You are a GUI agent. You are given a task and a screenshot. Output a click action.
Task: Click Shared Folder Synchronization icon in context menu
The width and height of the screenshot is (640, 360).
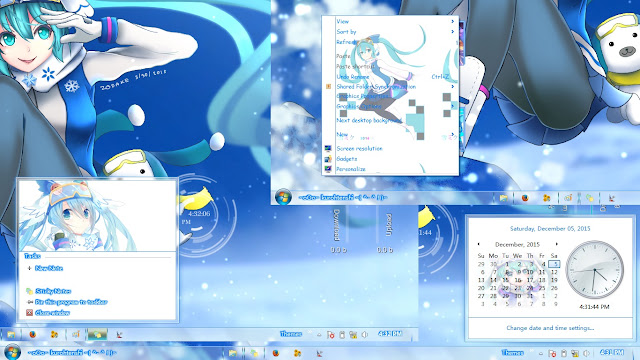(x=328, y=87)
